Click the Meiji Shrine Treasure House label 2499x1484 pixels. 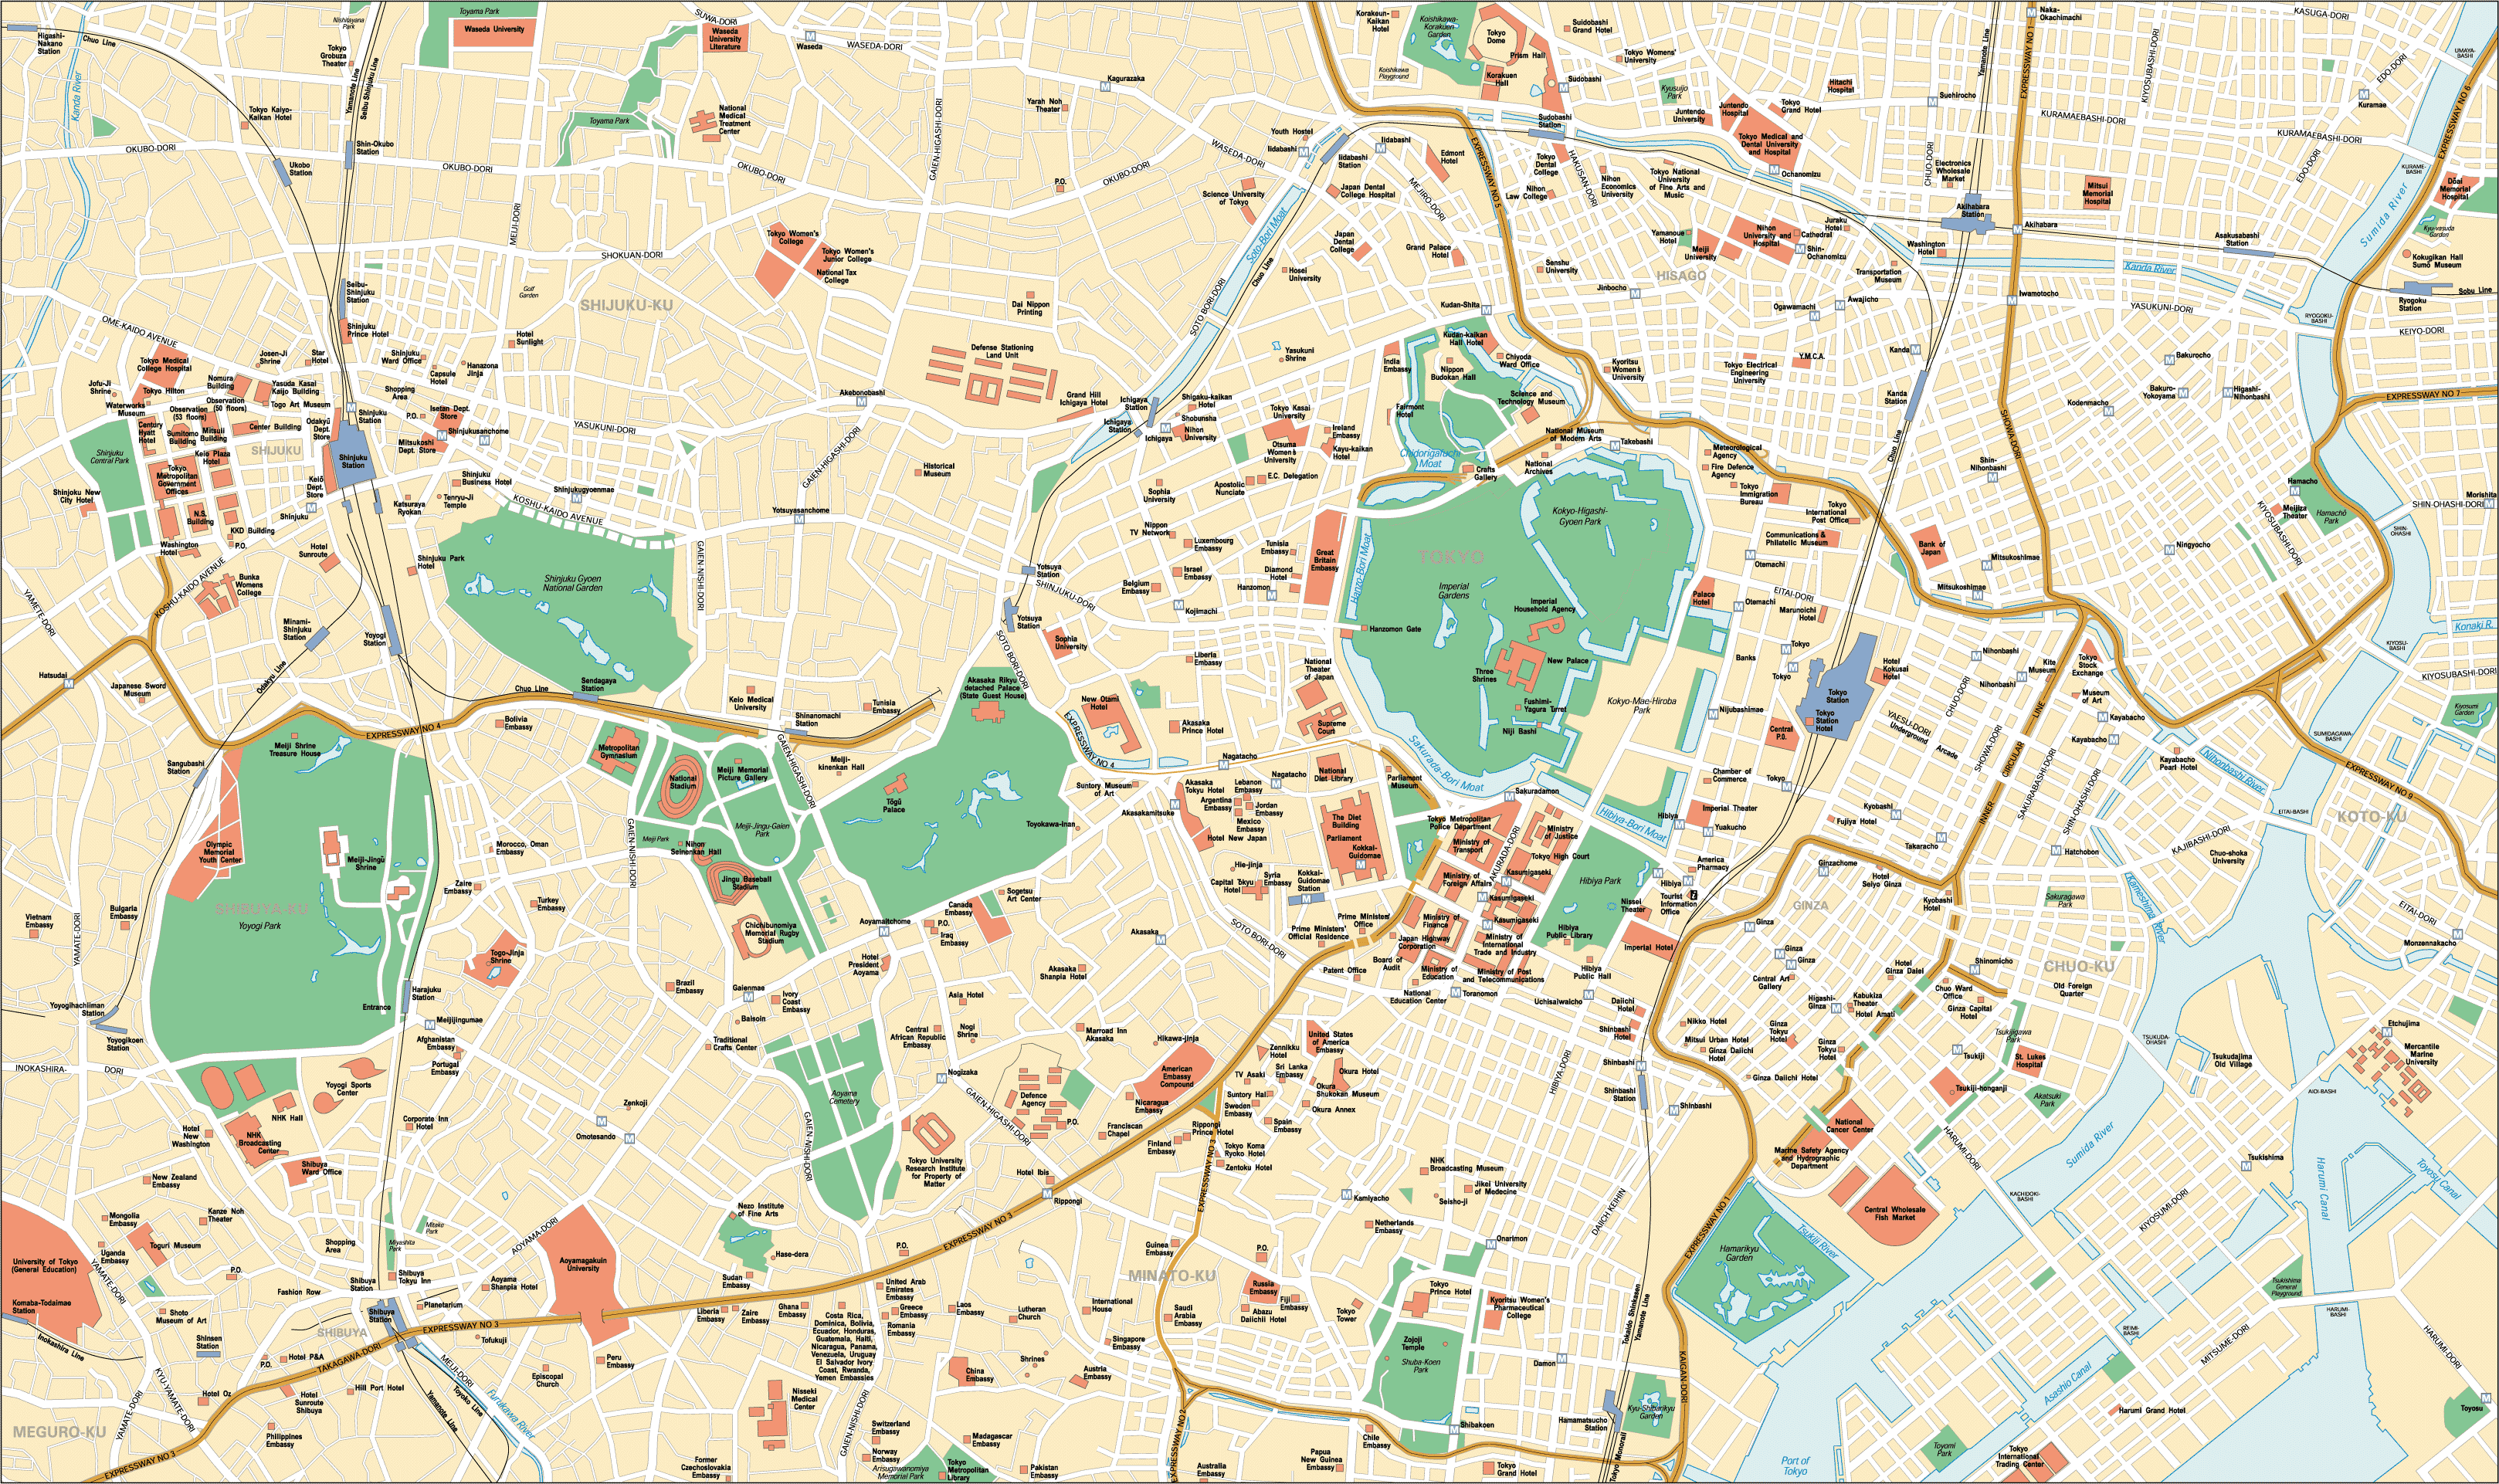(295, 749)
